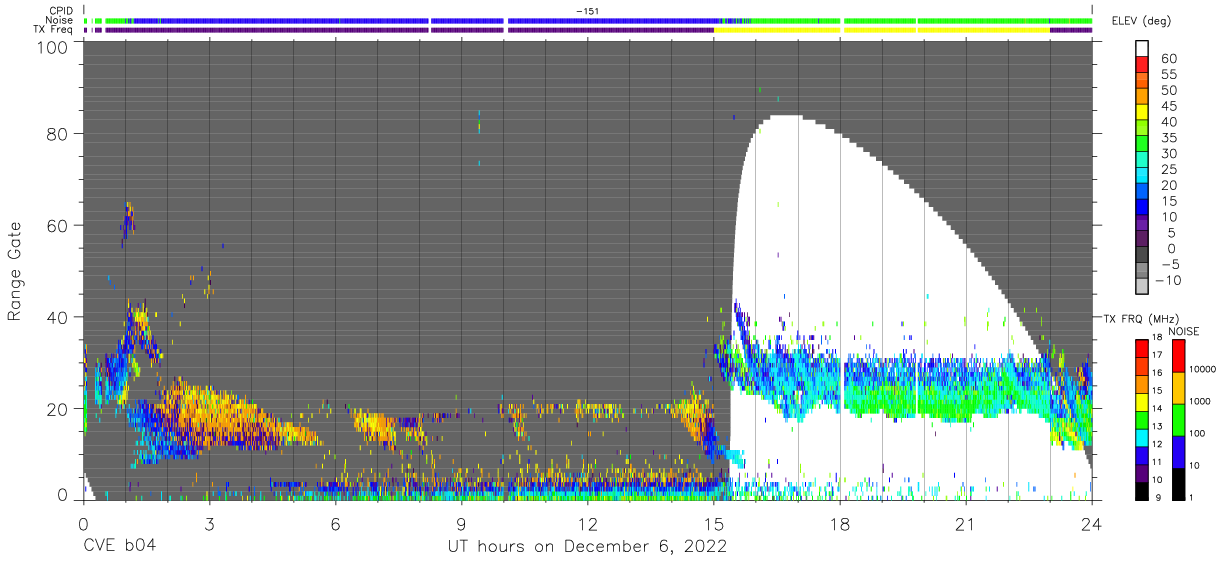The image size is (1228, 567).
Task: Click the 6 hour tick on UT axis
Action: click(x=335, y=524)
